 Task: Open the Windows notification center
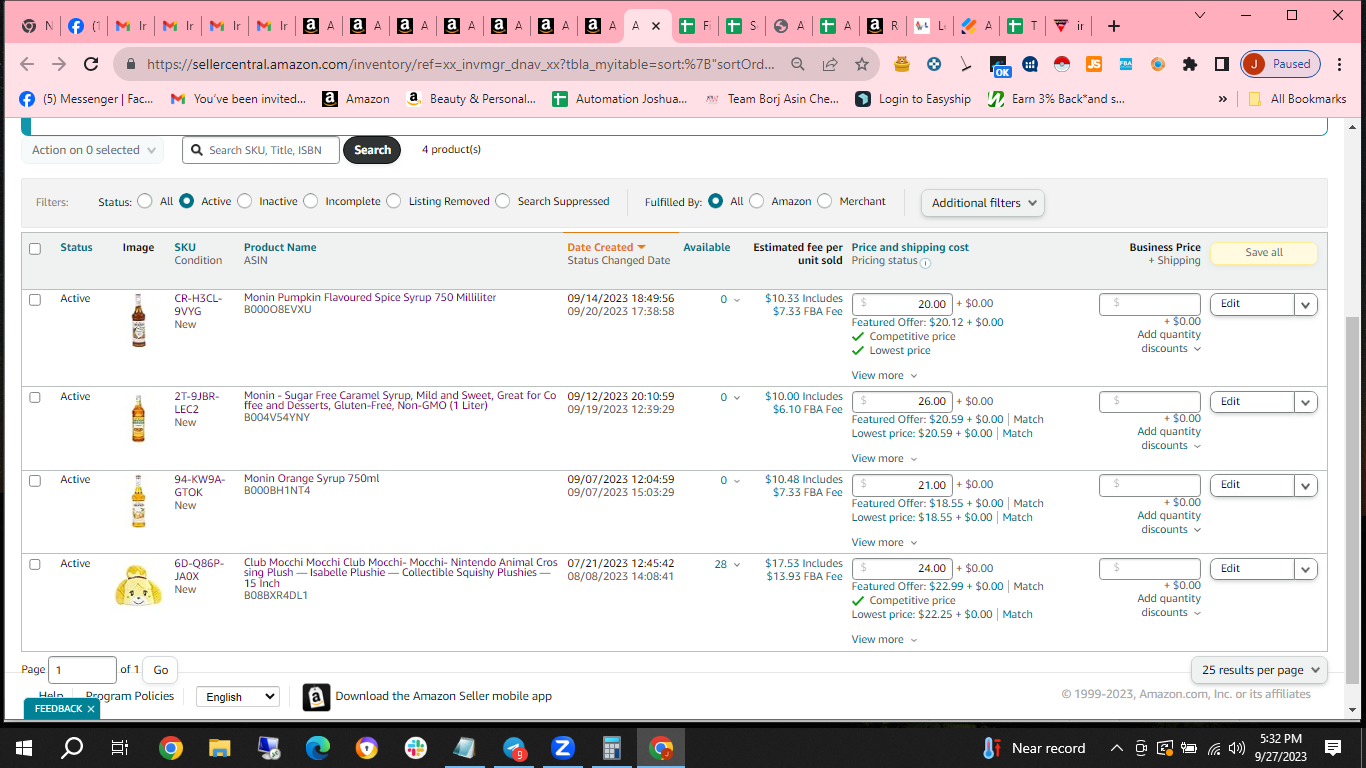click(x=1332, y=748)
